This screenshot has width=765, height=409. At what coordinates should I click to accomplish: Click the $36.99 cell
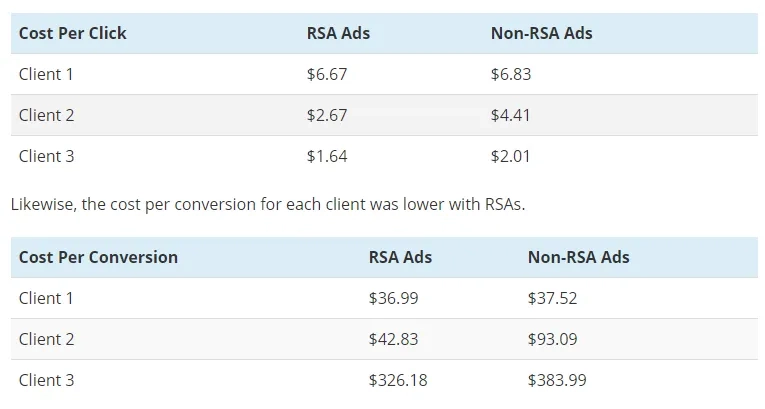[393, 298]
